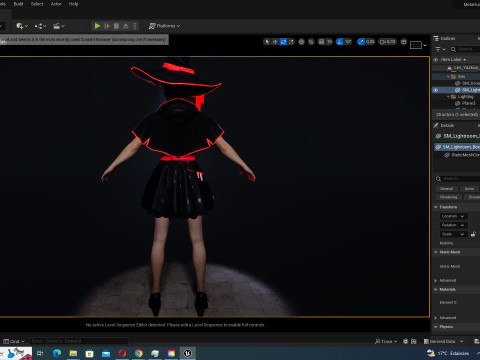Screen dimensions: 480x360
Task: Collapse the Lighting folder in Outliner
Action: [x=448, y=97]
